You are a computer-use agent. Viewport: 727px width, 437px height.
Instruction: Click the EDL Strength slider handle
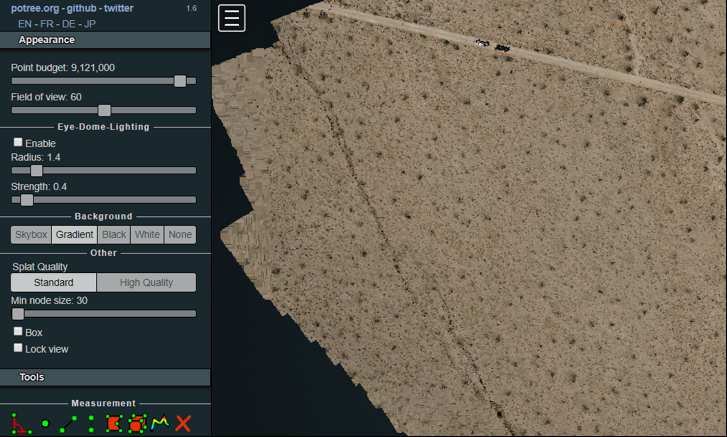27,200
